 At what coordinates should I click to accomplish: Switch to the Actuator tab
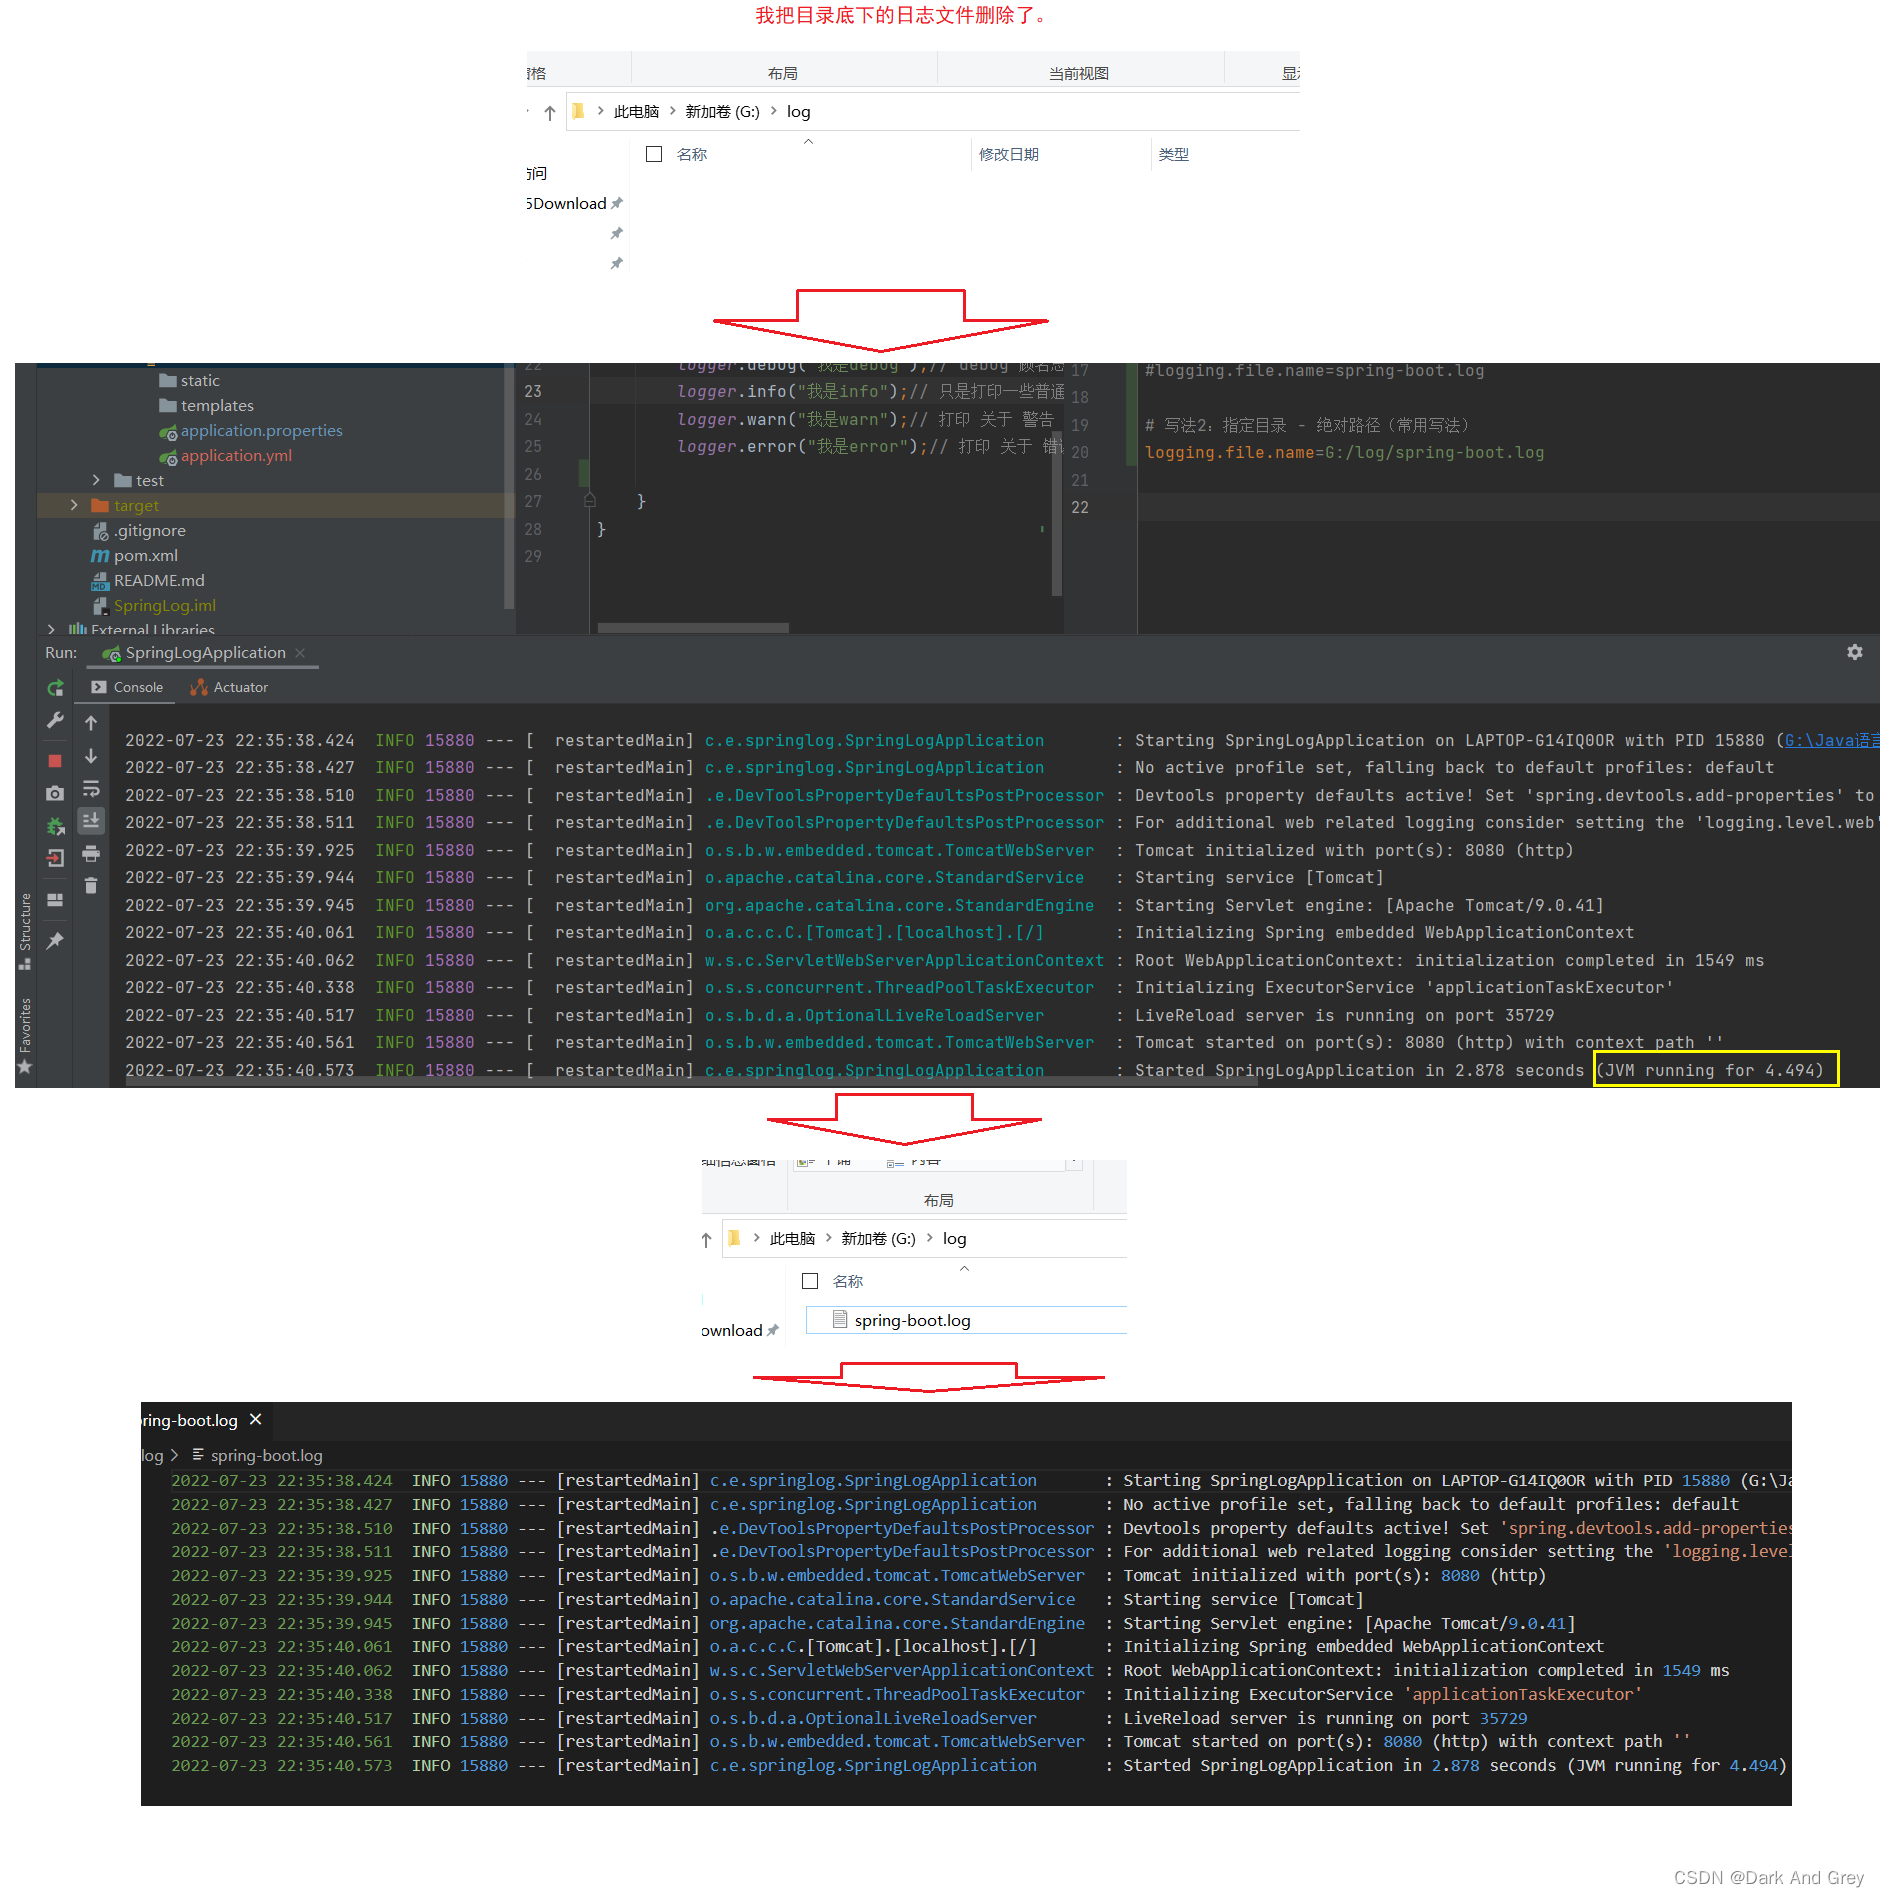(x=230, y=687)
